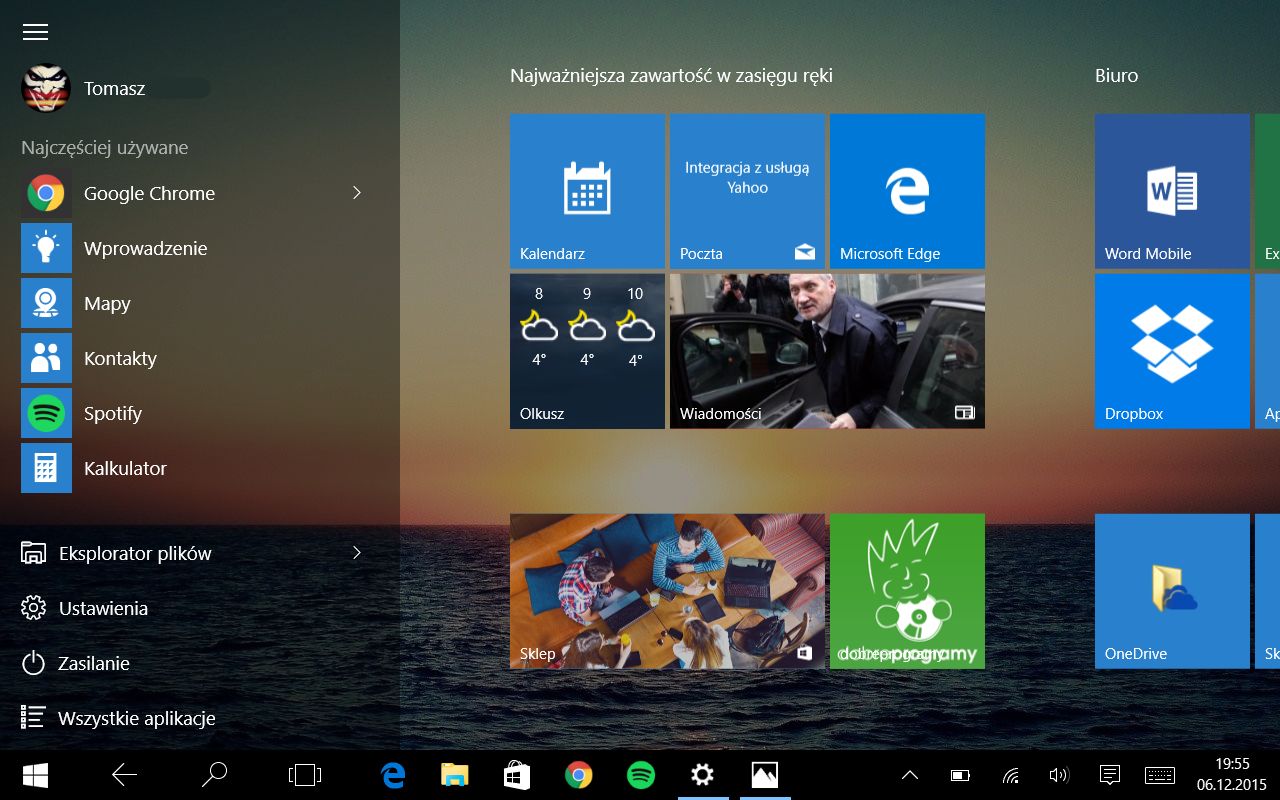The image size is (1280, 800).
Task: Open Store from the taskbar
Action: pyautogui.click(x=517, y=775)
